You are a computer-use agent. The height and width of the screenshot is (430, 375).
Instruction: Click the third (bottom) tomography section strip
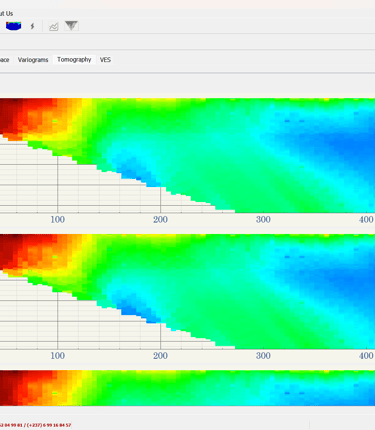[187, 388]
